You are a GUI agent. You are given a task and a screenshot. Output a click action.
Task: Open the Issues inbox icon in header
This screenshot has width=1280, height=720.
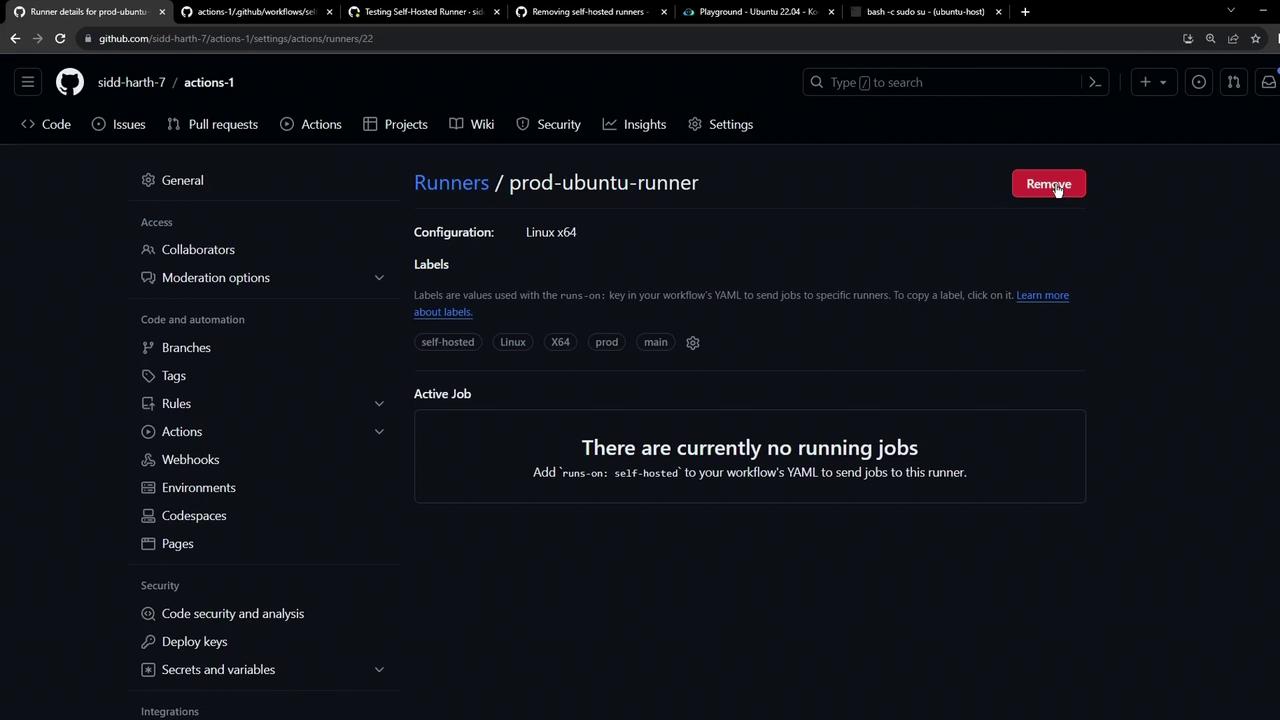coord(1198,82)
